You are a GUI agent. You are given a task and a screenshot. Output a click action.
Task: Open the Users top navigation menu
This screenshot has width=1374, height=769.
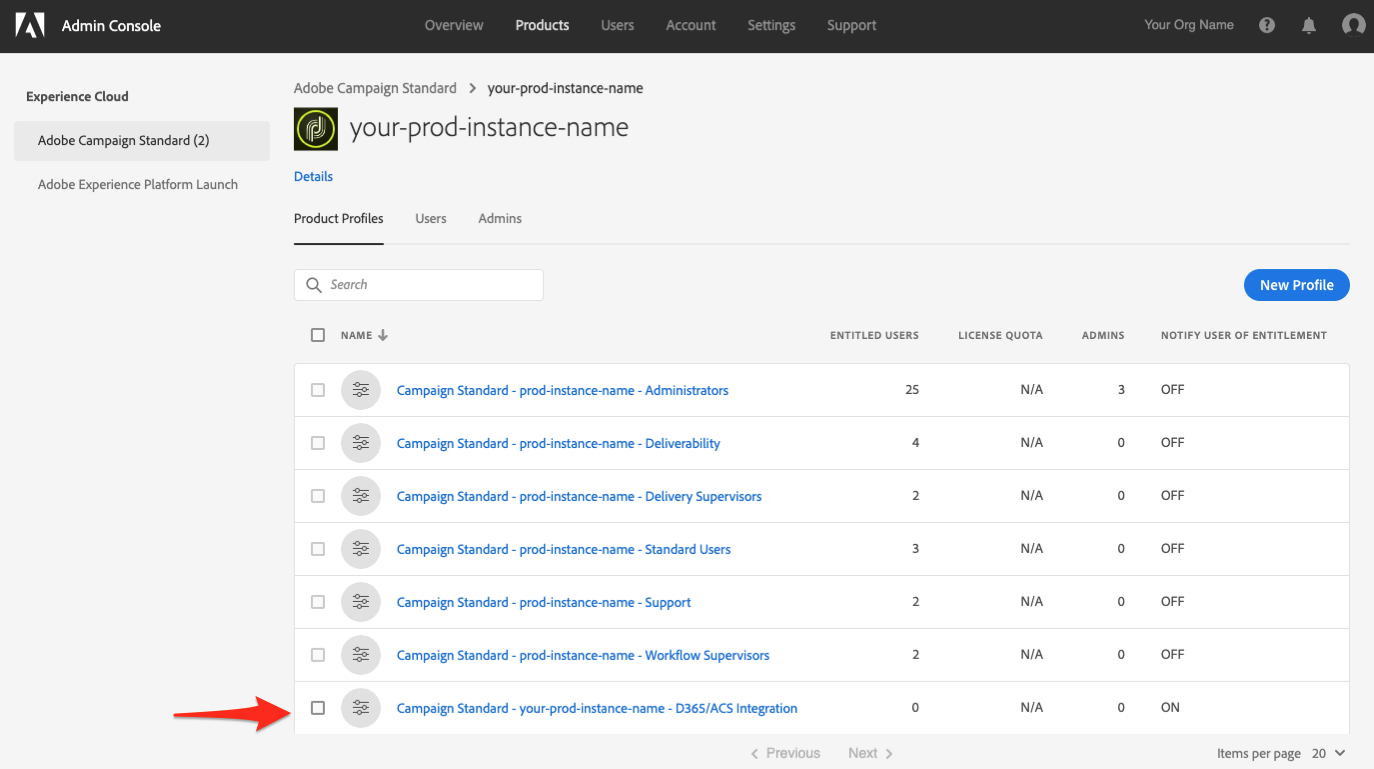pos(617,25)
